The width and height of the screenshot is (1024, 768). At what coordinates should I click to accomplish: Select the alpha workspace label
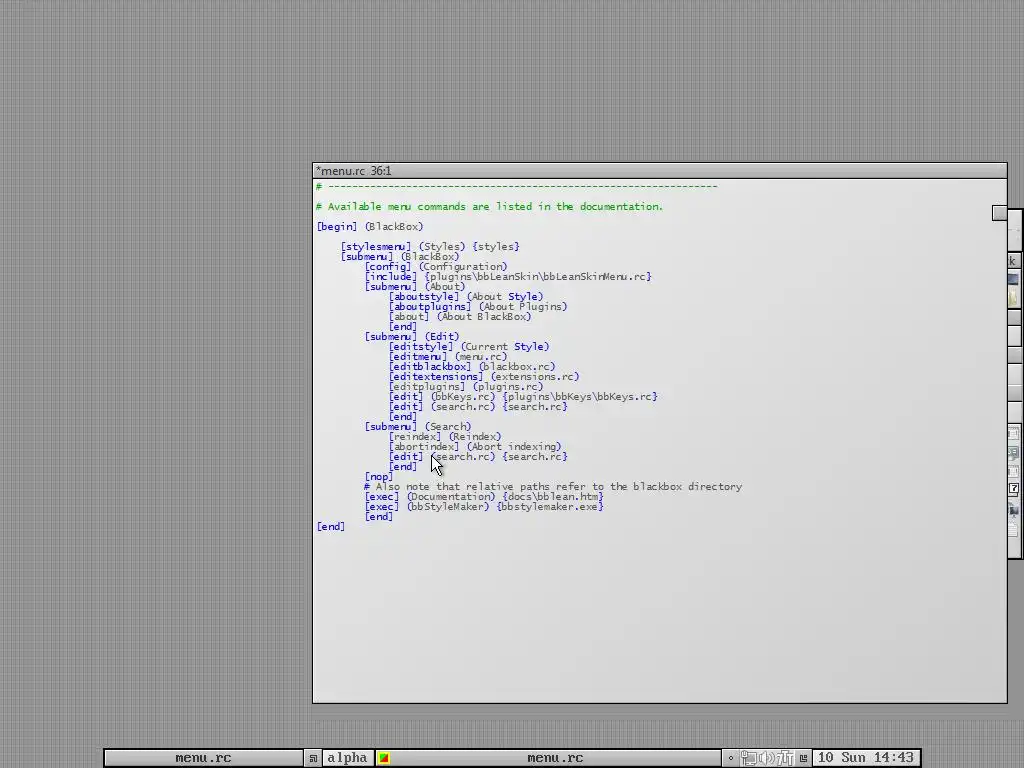coord(347,758)
